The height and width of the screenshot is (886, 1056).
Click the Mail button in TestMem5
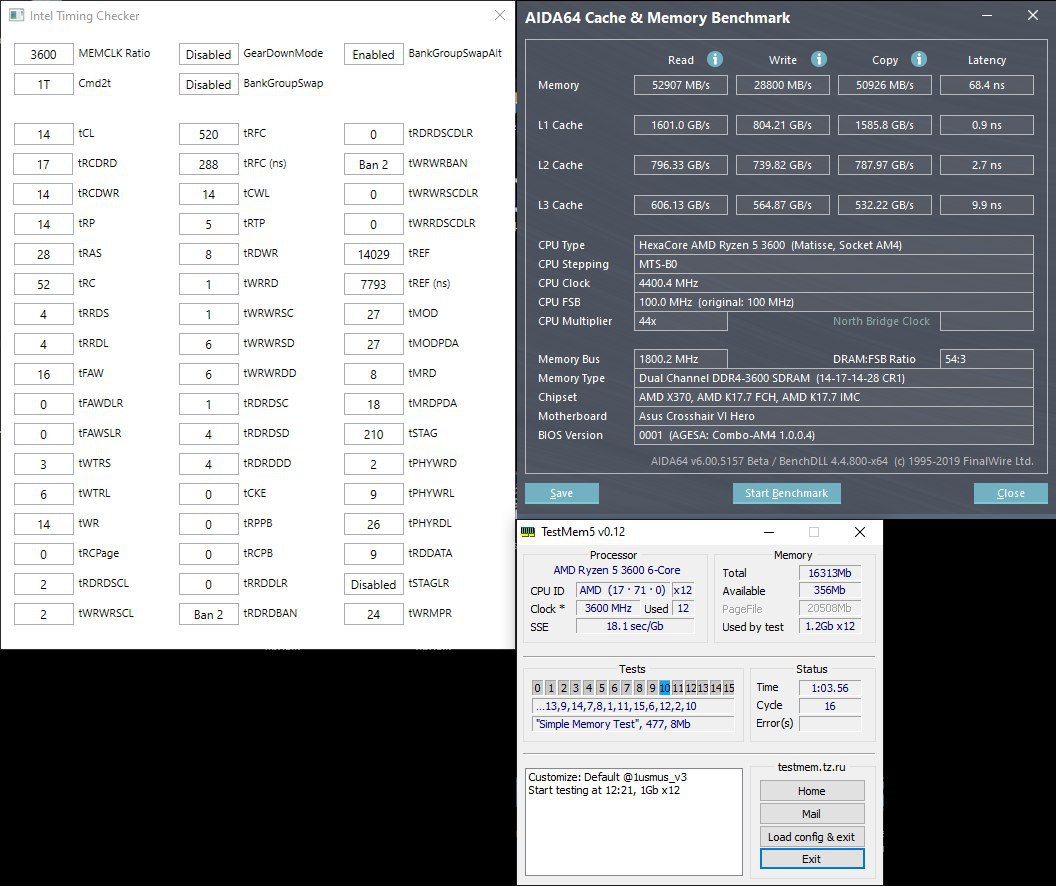coord(812,813)
